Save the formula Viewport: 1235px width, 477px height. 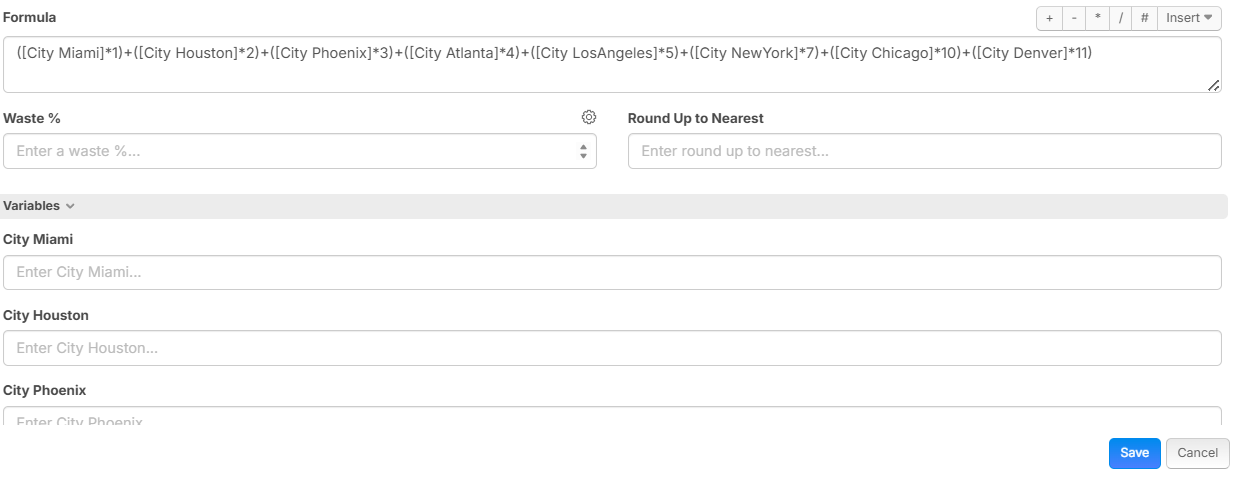(x=1134, y=453)
